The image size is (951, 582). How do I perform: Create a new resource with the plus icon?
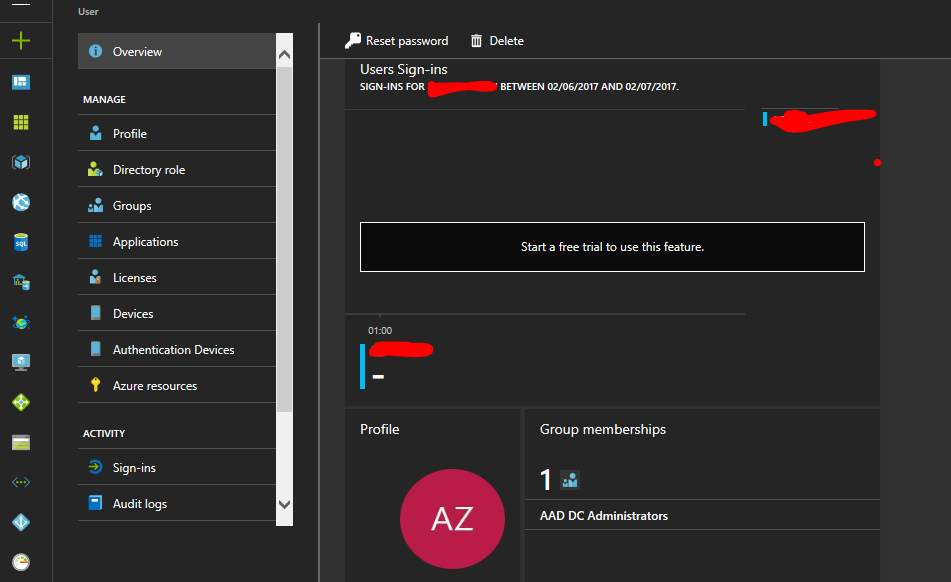point(21,42)
